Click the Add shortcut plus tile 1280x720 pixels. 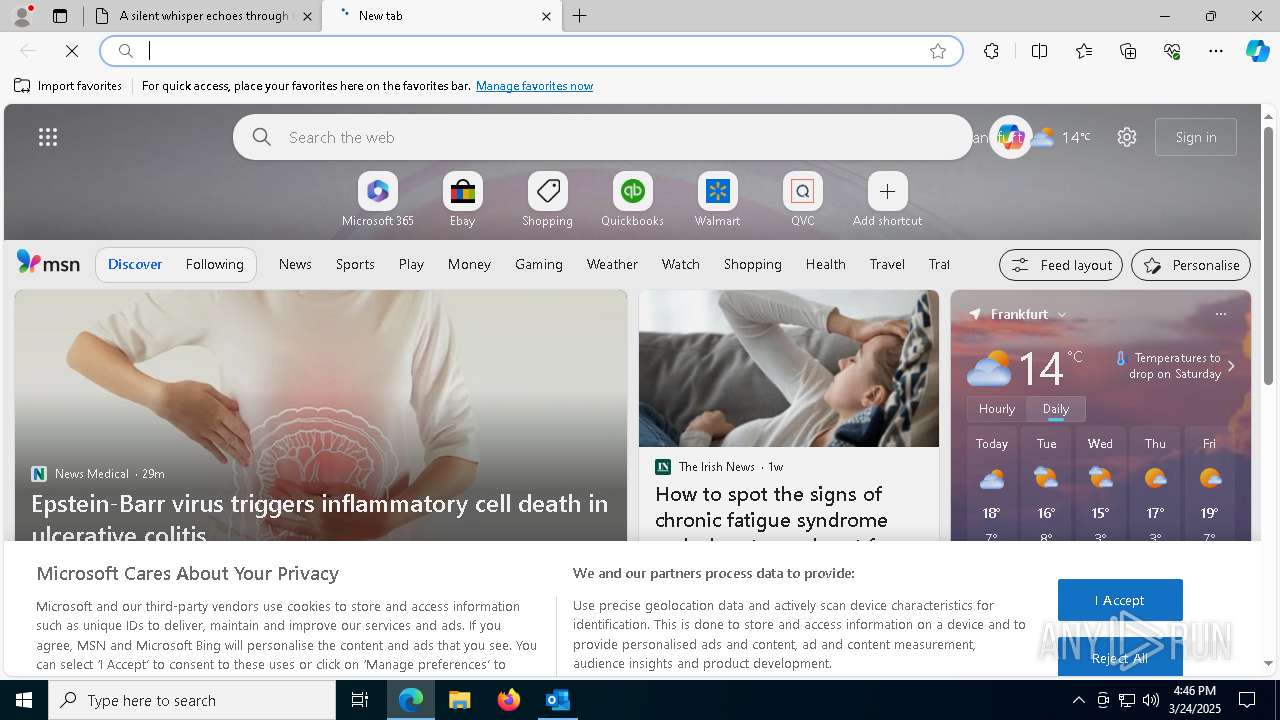pyautogui.click(x=887, y=200)
